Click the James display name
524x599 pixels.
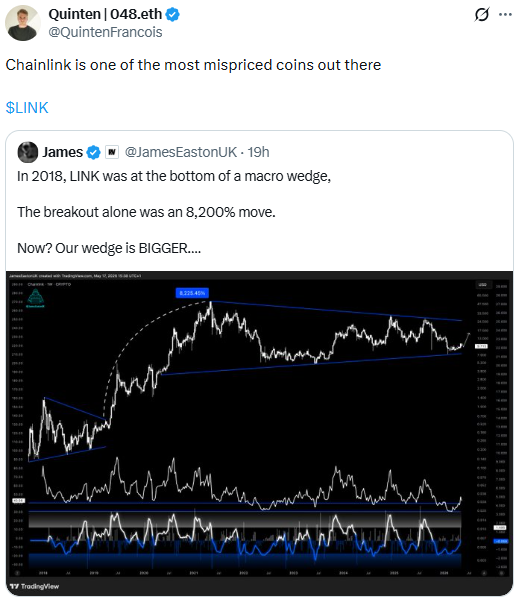tap(63, 152)
